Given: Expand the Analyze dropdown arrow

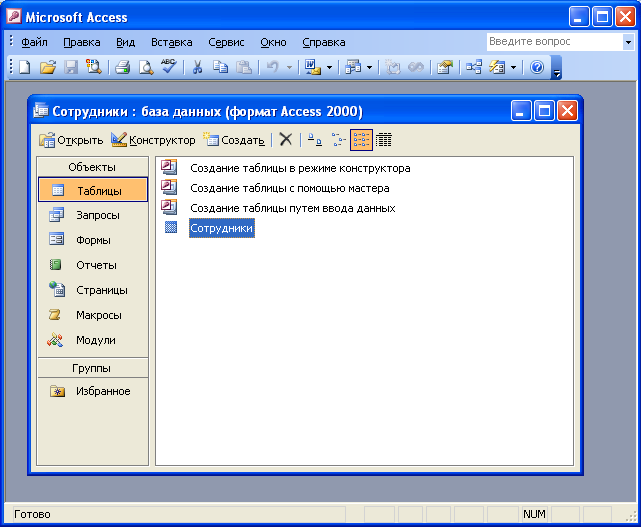Looking at the screenshot, I should [x=370, y=67].
